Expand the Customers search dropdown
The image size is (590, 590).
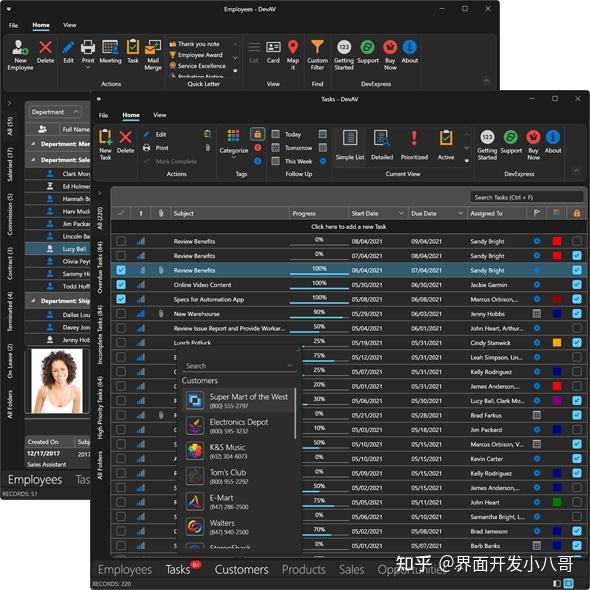pos(290,365)
